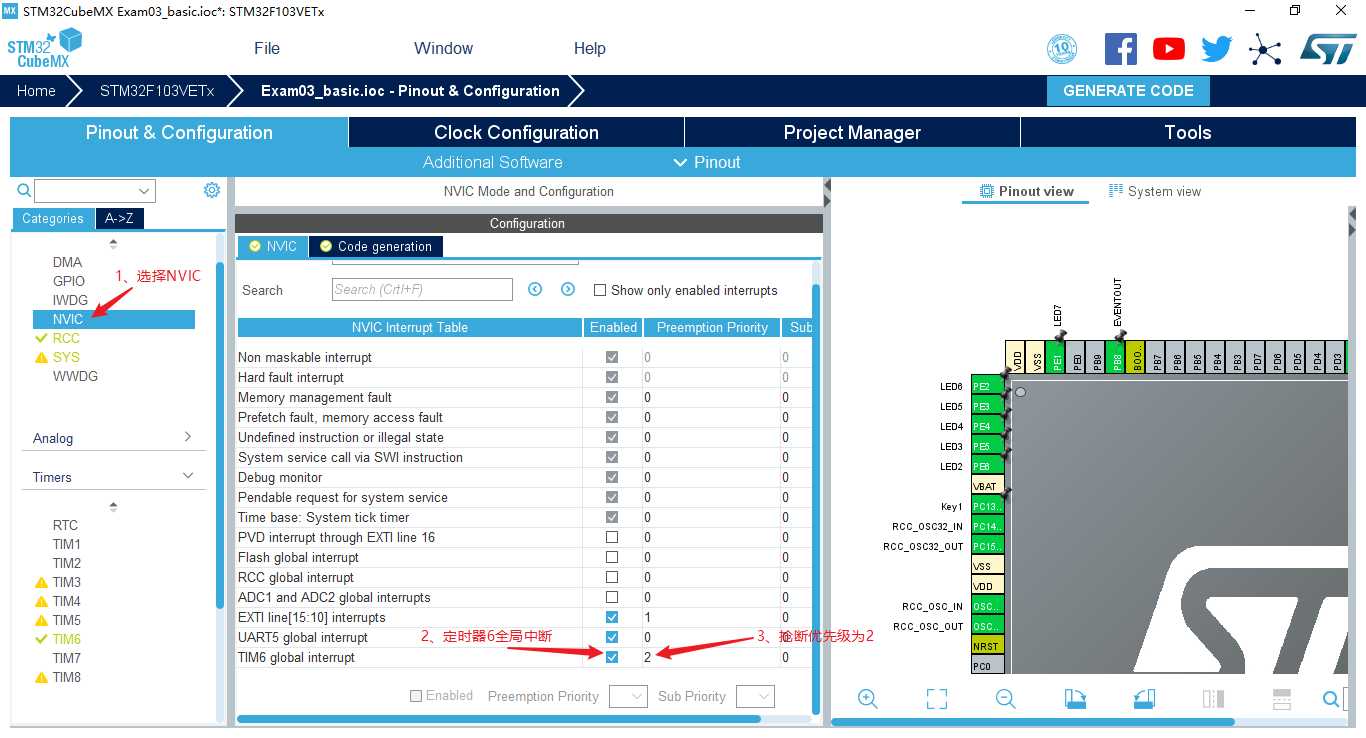The width and height of the screenshot is (1366, 738).
Task: Open the ST YouTube channel icon
Action: point(1168,49)
